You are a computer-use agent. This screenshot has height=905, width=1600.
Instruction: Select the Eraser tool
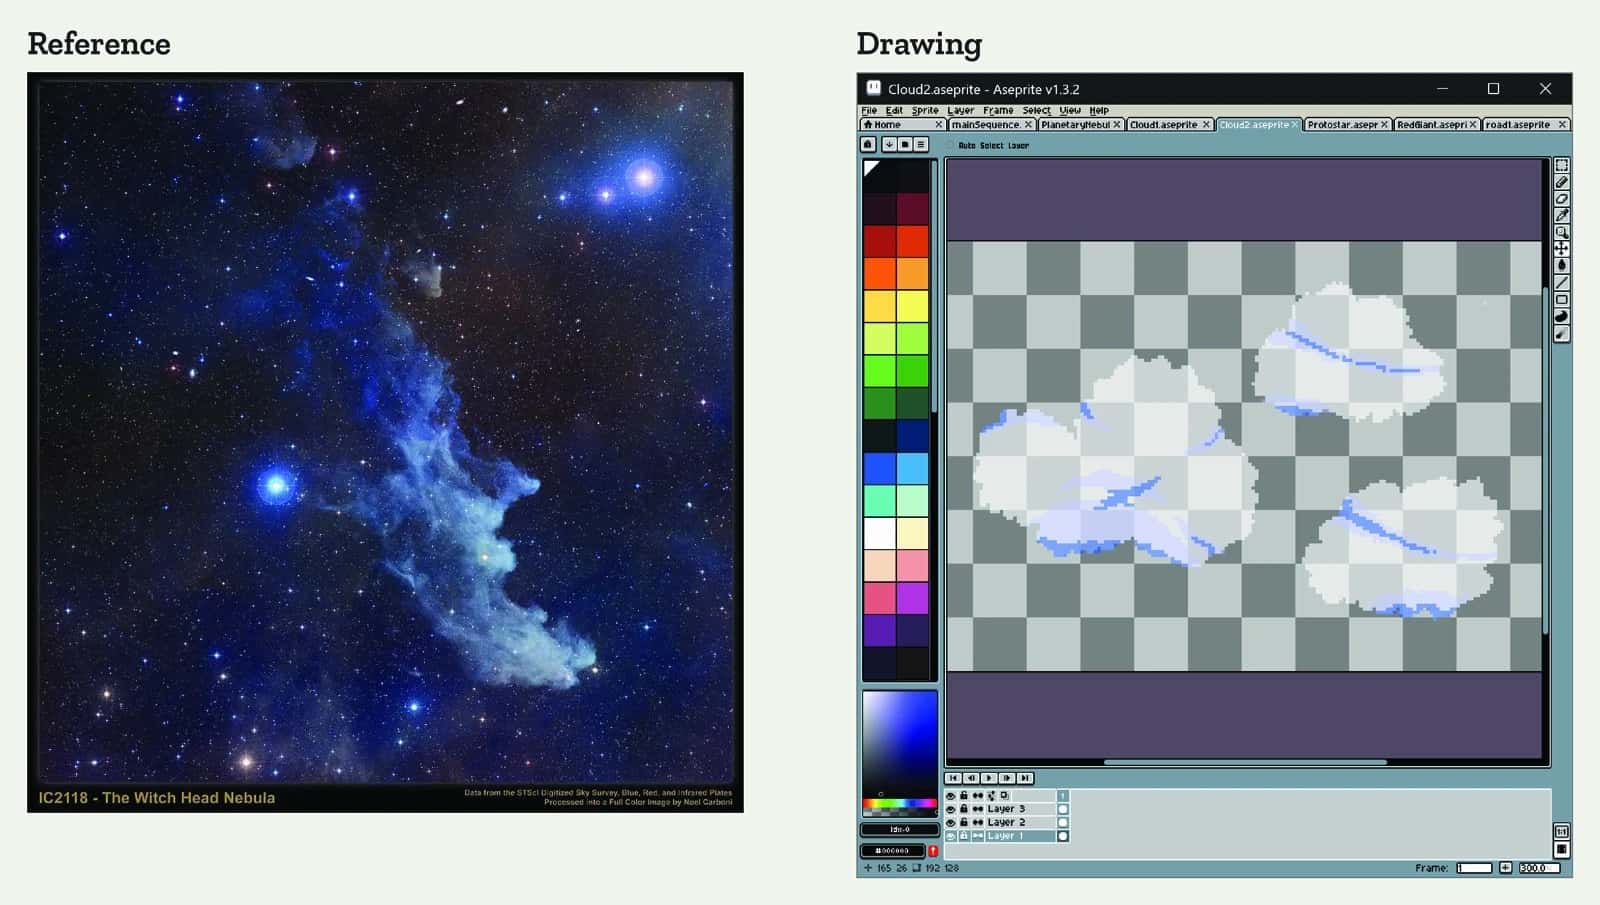pyautogui.click(x=1561, y=199)
